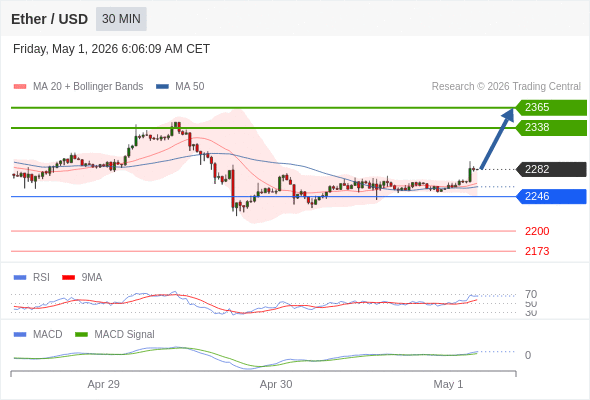Select the 2365 green resistance label
Image resolution: width=590 pixels, height=400 pixels.
coord(551,108)
